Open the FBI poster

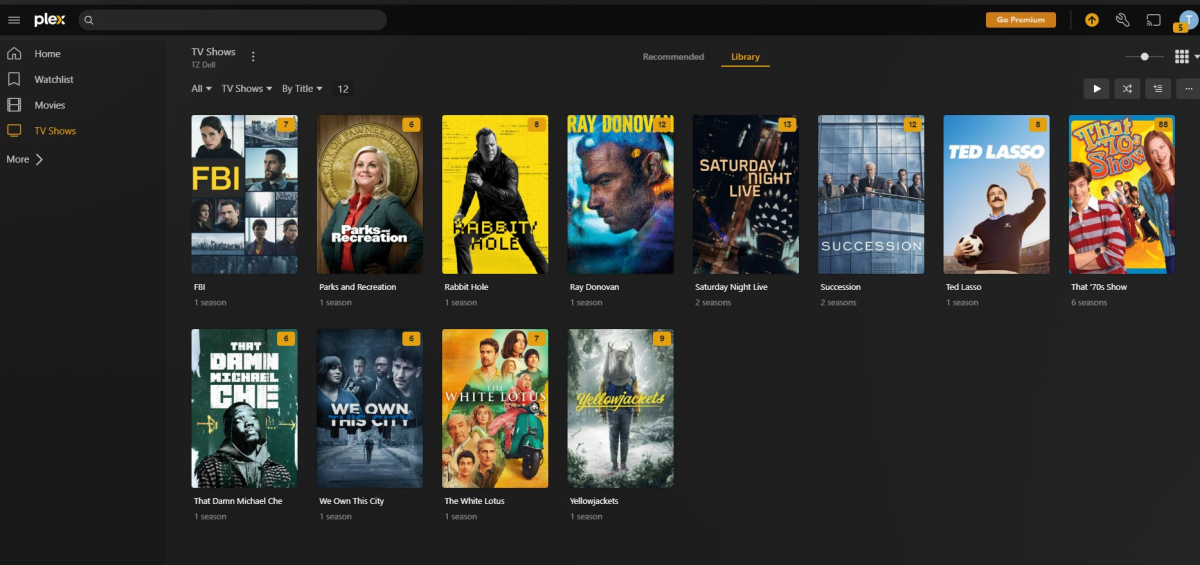244,194
